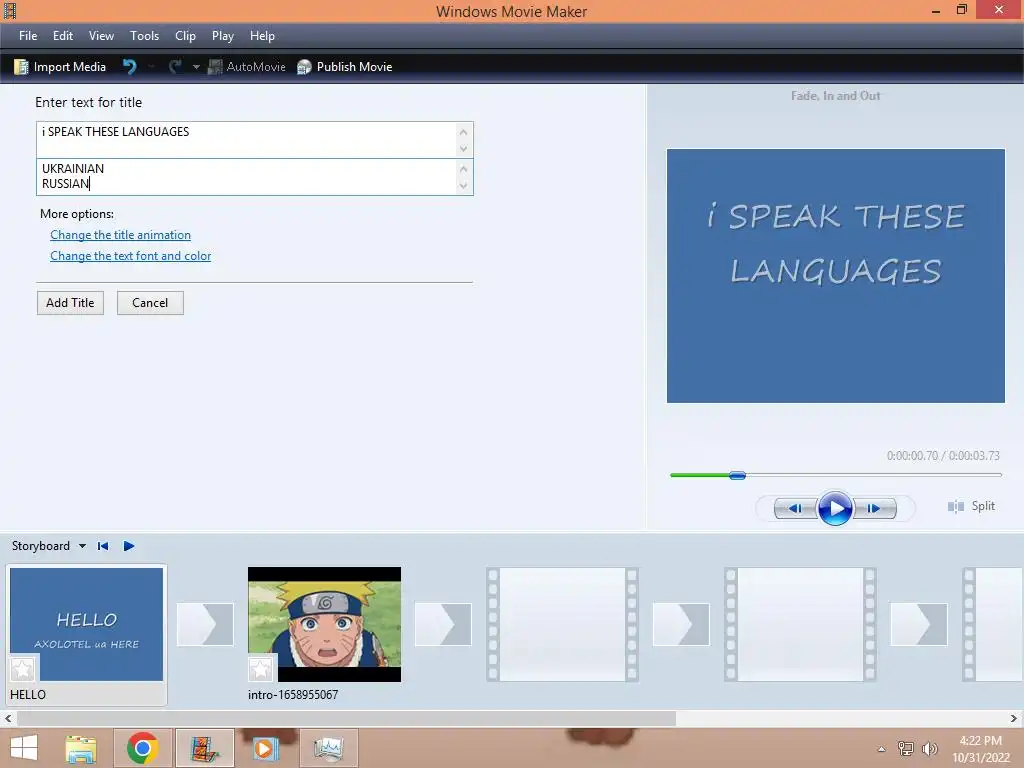Click the effects star on intro-1658955067 clip
Viewport: 1024px width, 768px height.
[x=261, y=669]
